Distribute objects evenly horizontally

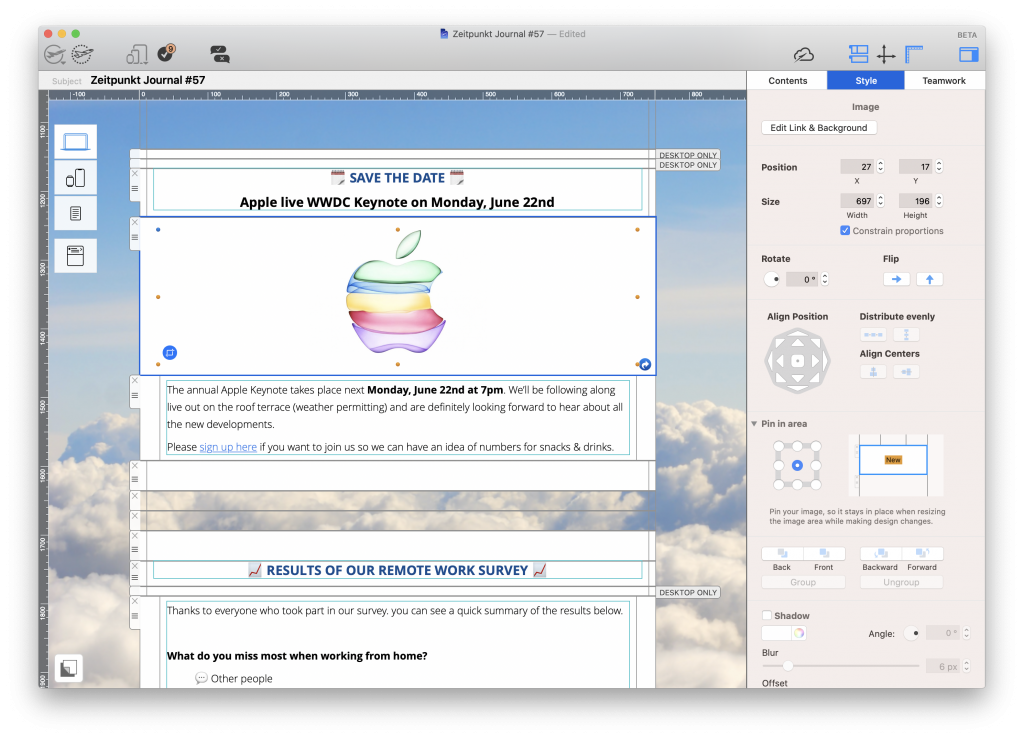873,335
